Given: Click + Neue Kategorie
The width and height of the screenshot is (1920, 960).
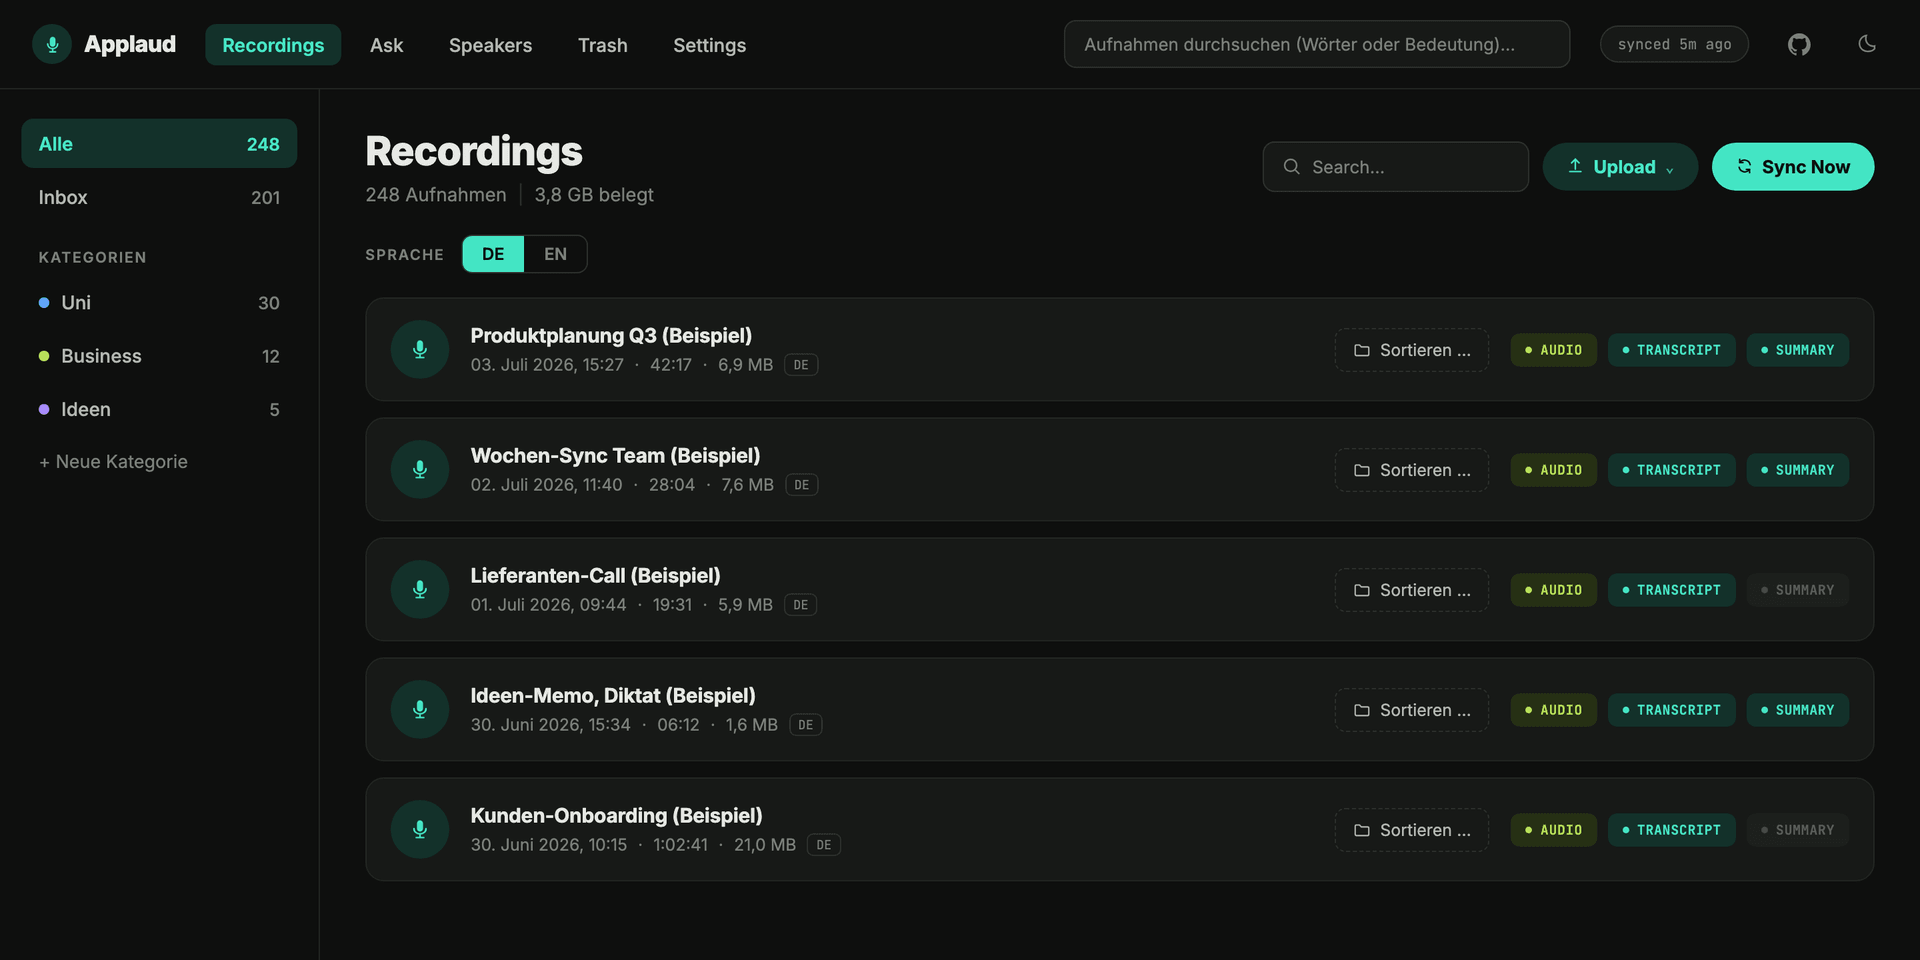Looking at the screenshot, I should (x=113, y=462).
